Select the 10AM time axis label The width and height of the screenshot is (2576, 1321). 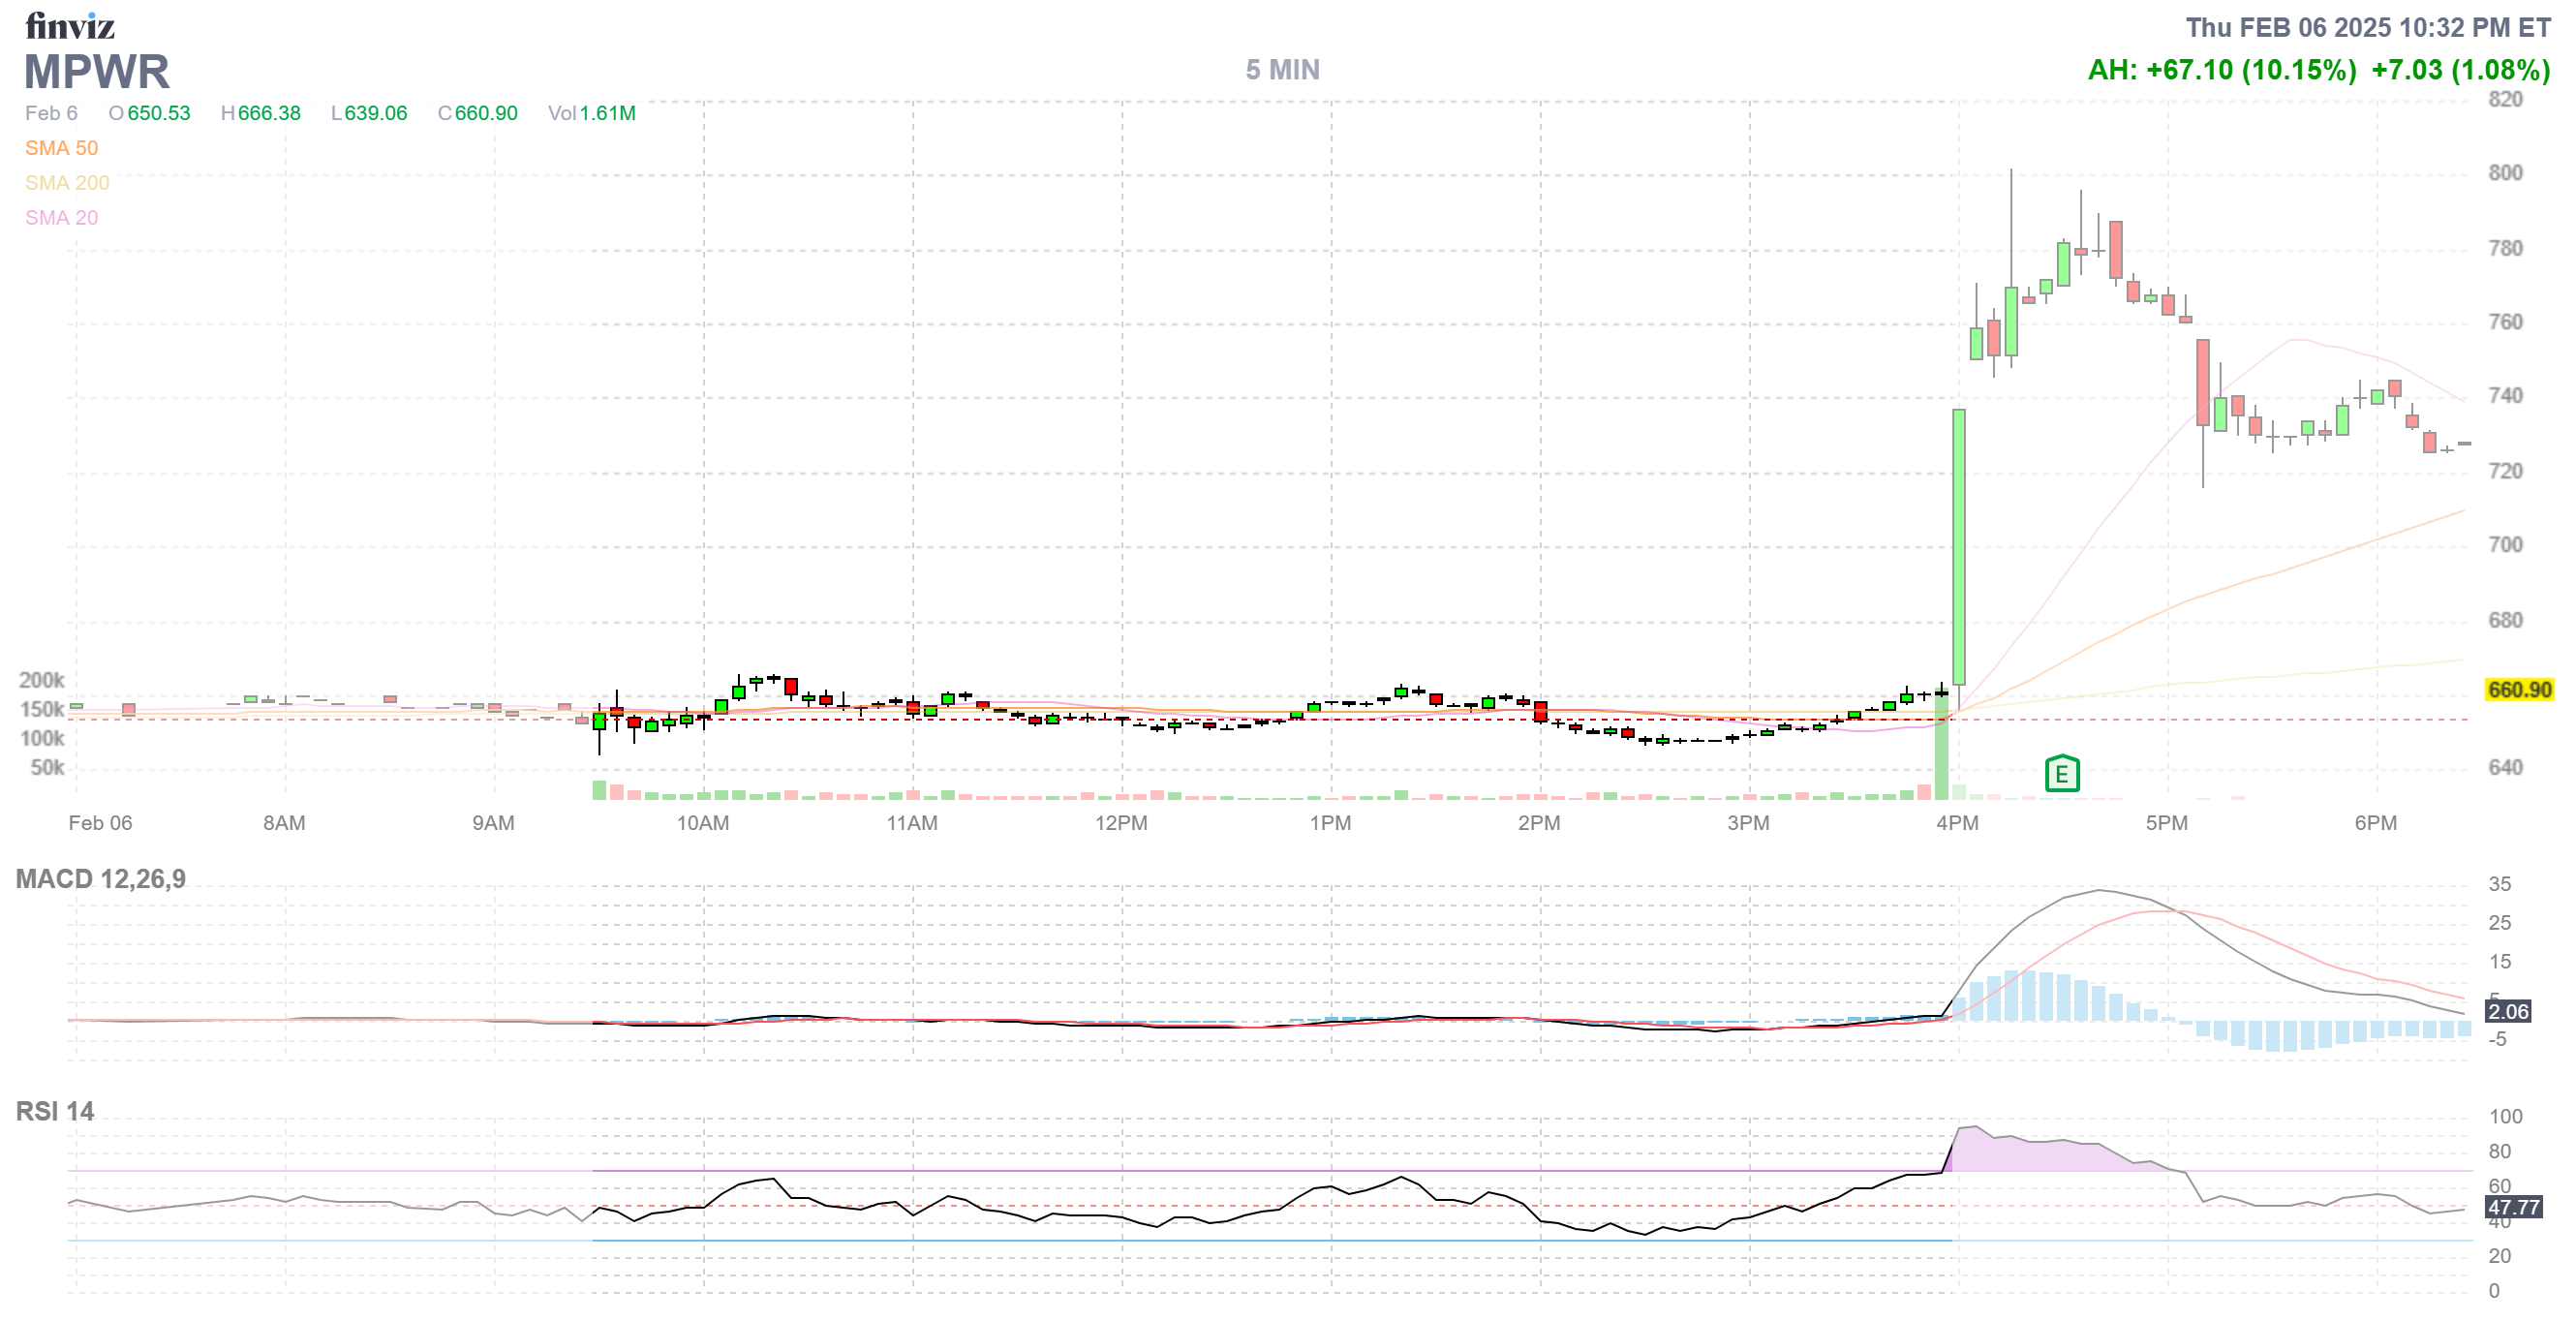pos(702,823)
